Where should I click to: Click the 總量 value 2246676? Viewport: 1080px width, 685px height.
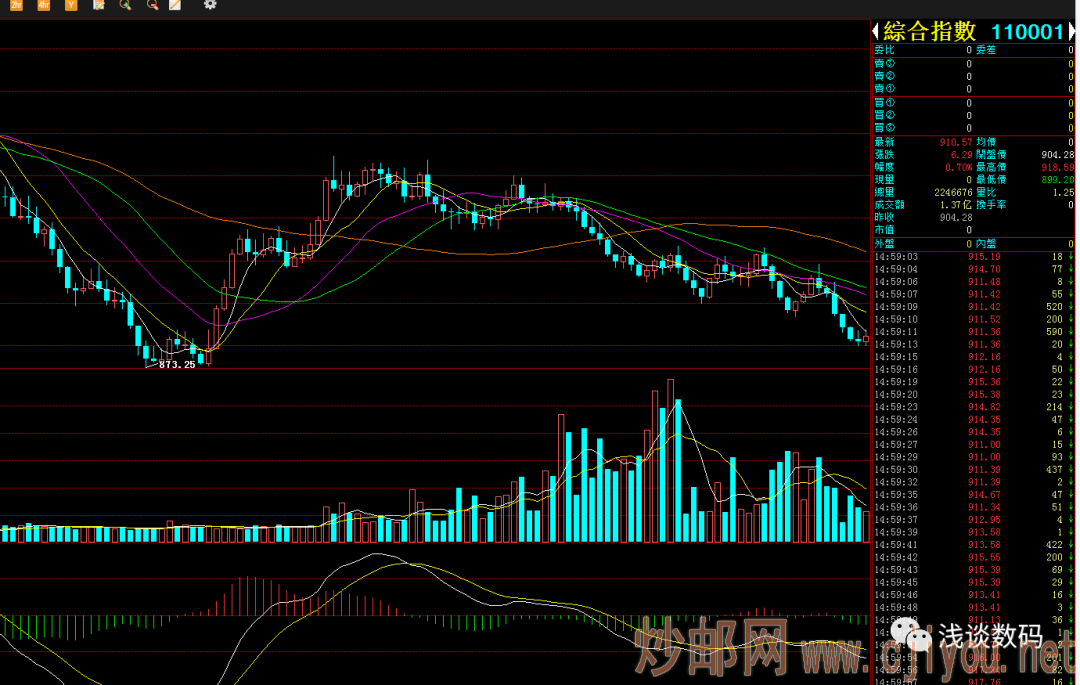[x=952, y=192]
